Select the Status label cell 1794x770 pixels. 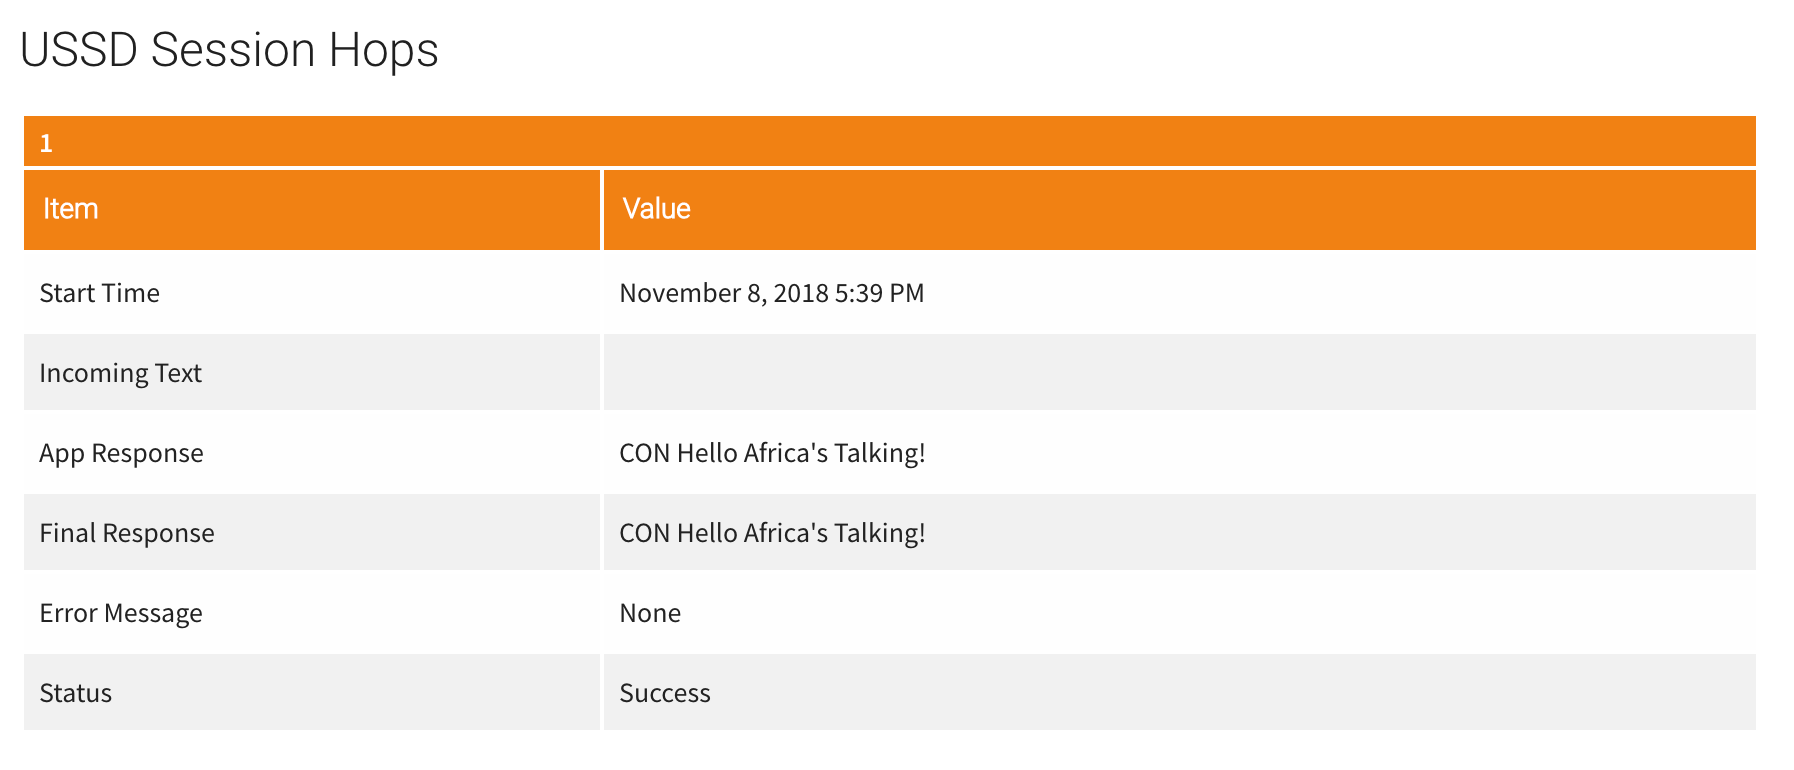[312, 692]
